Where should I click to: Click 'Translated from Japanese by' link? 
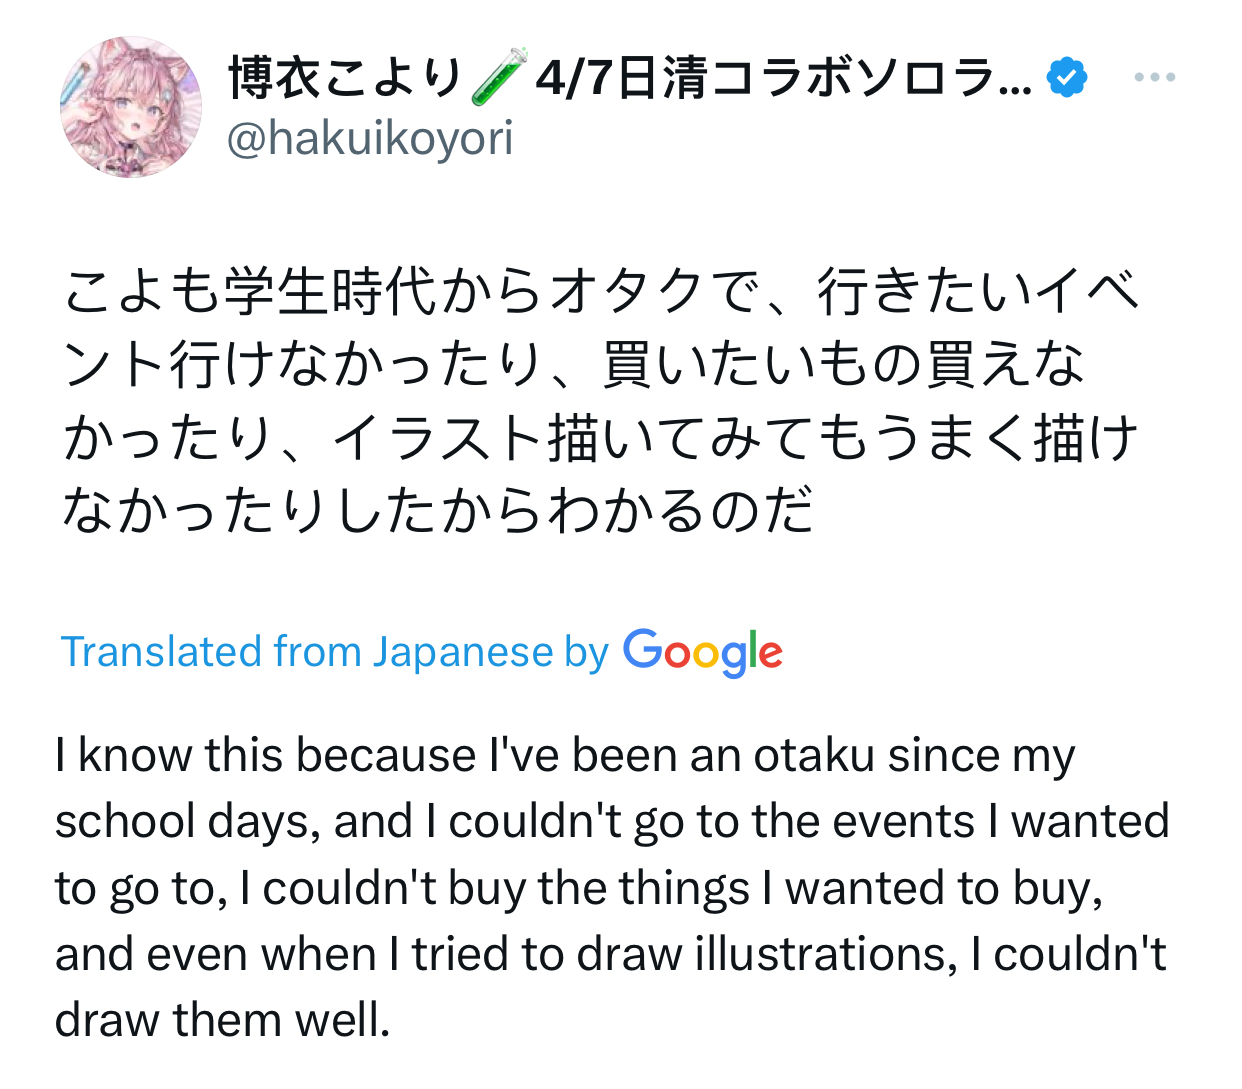(x=335, y=652)
